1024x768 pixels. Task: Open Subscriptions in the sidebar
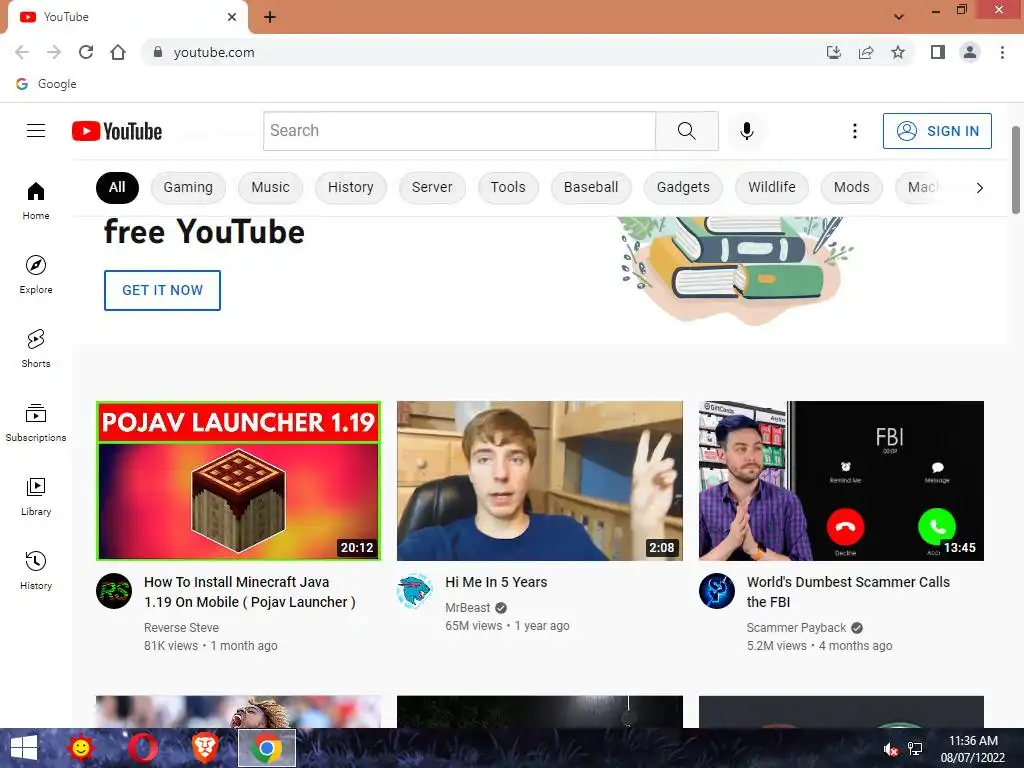(x=36, y=423)
